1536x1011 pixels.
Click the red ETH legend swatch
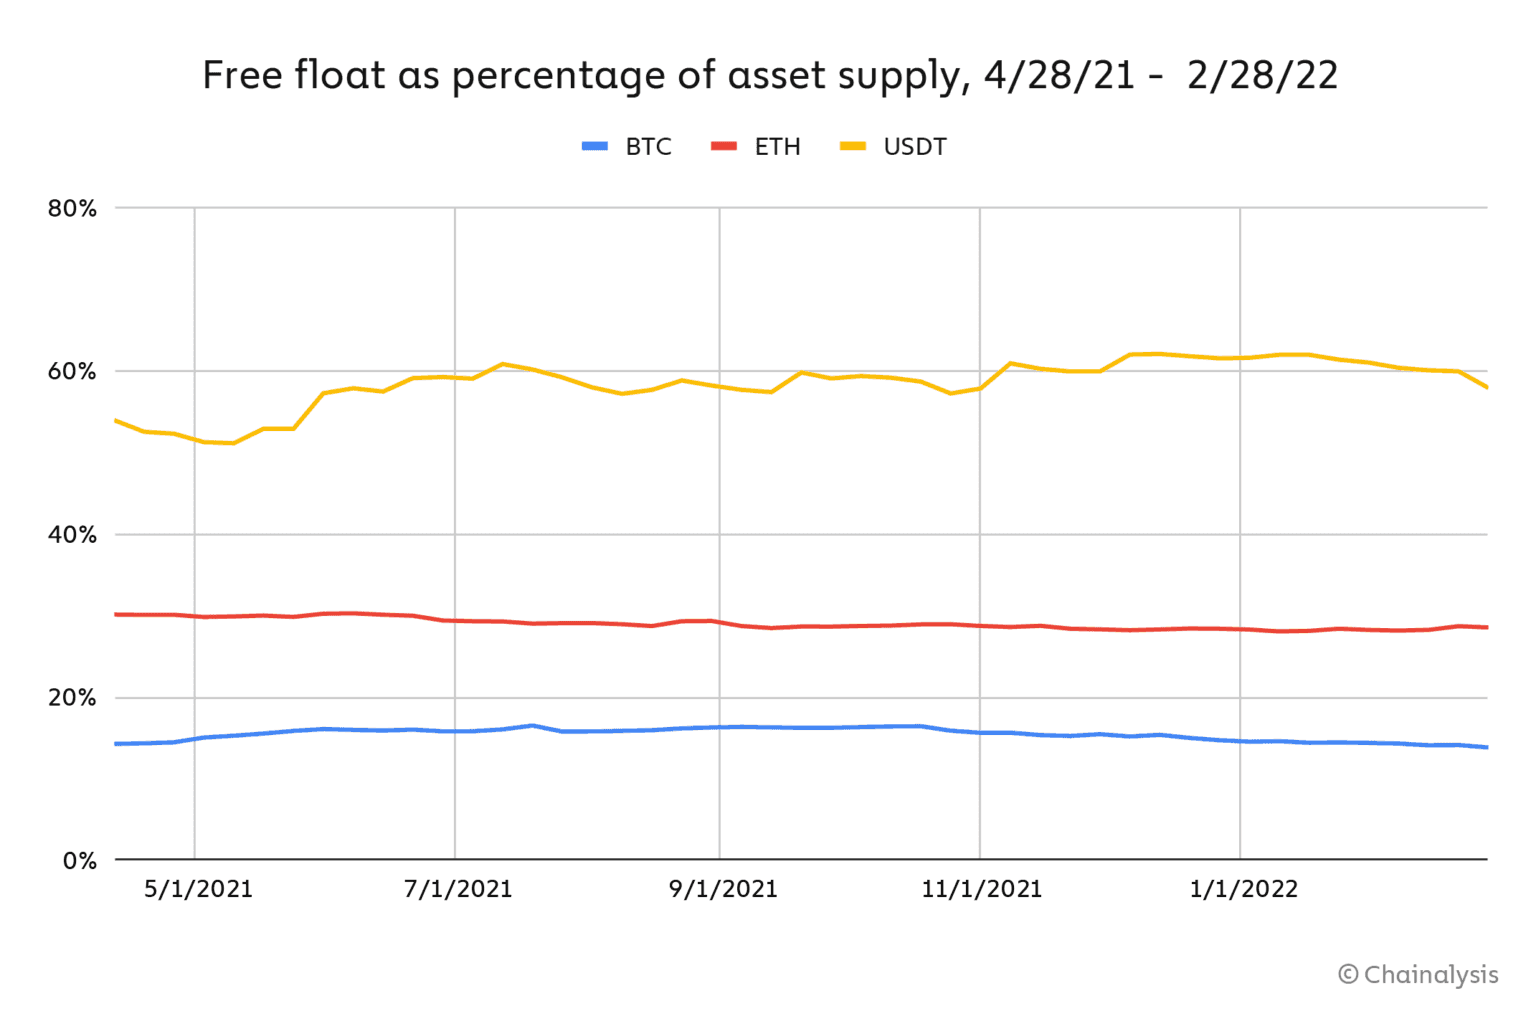(724, 147)
